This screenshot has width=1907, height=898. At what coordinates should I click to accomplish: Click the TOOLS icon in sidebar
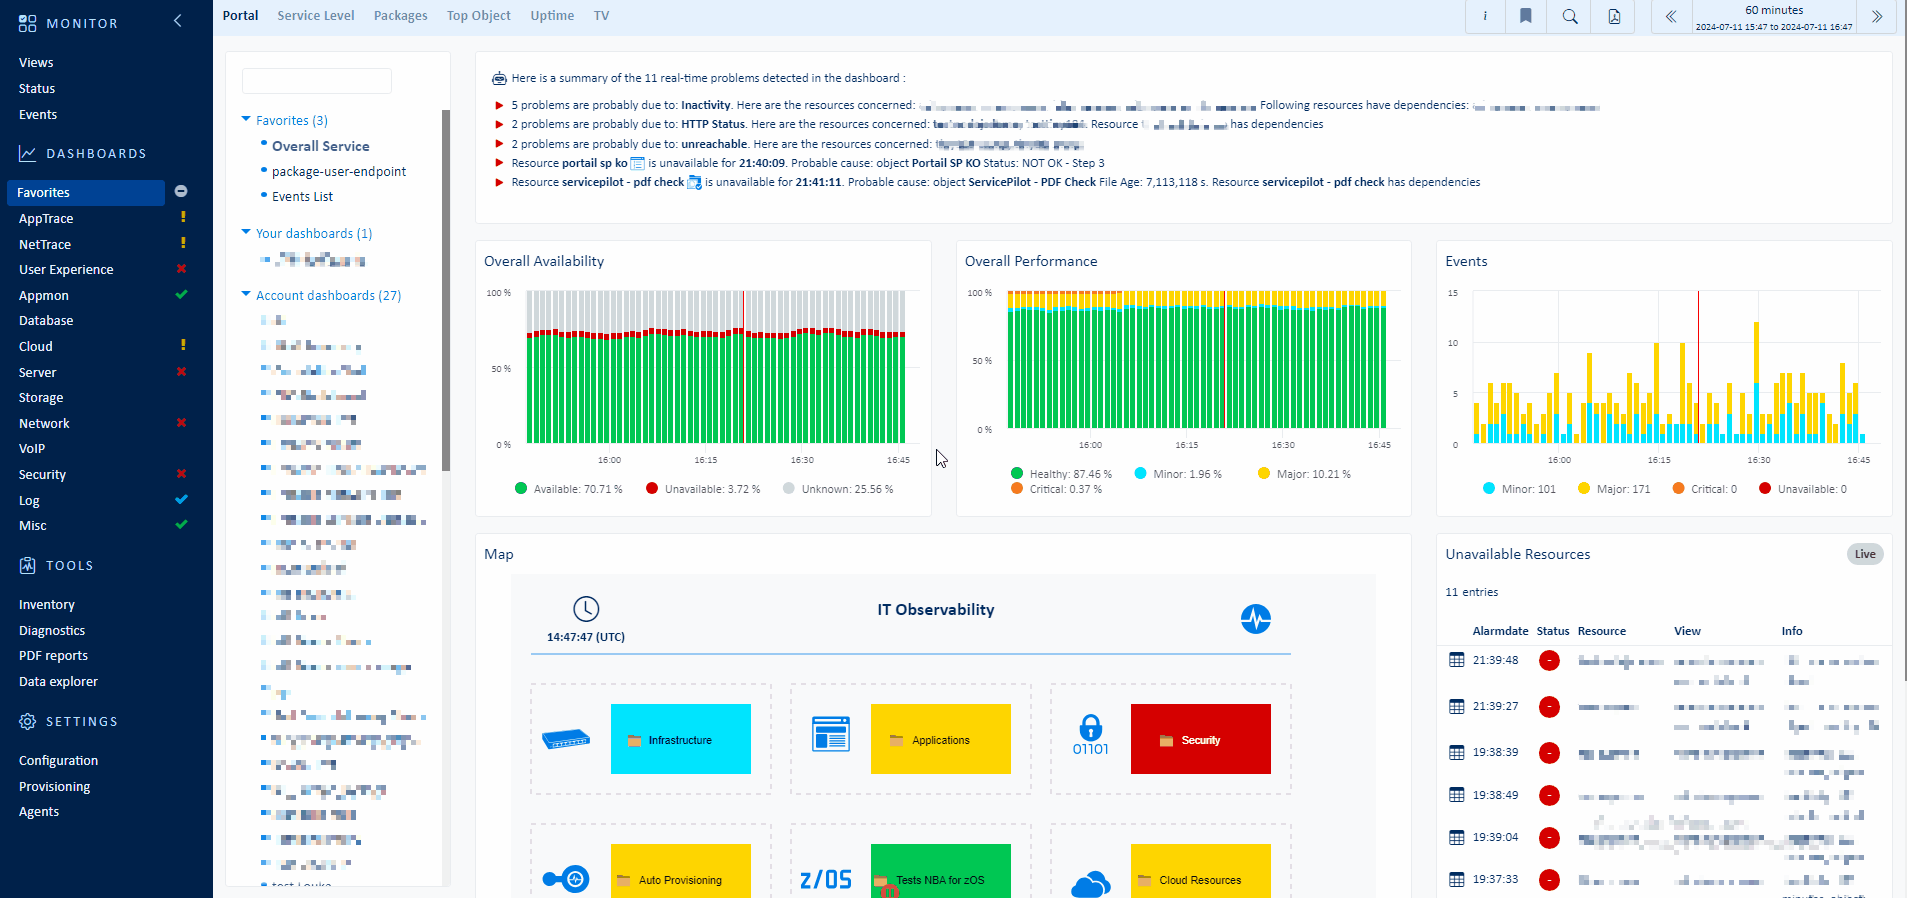[x=28, y=565]
